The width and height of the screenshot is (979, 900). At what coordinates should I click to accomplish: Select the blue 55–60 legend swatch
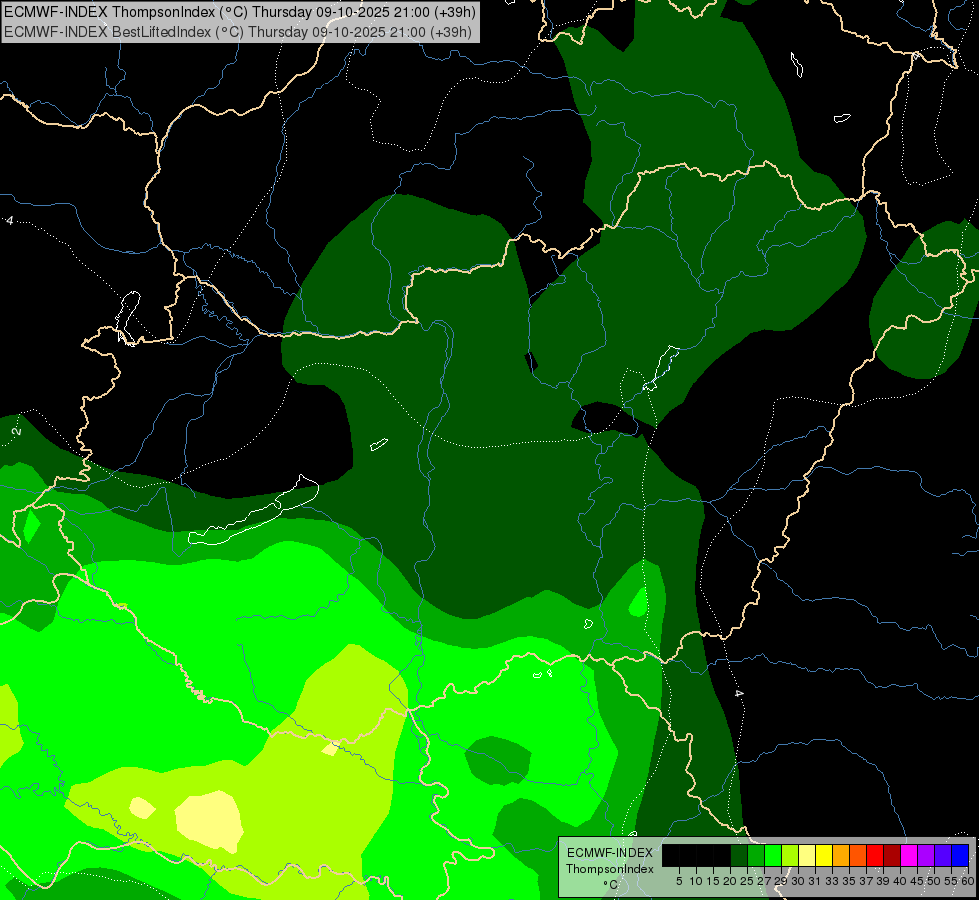tap(960, 855)
